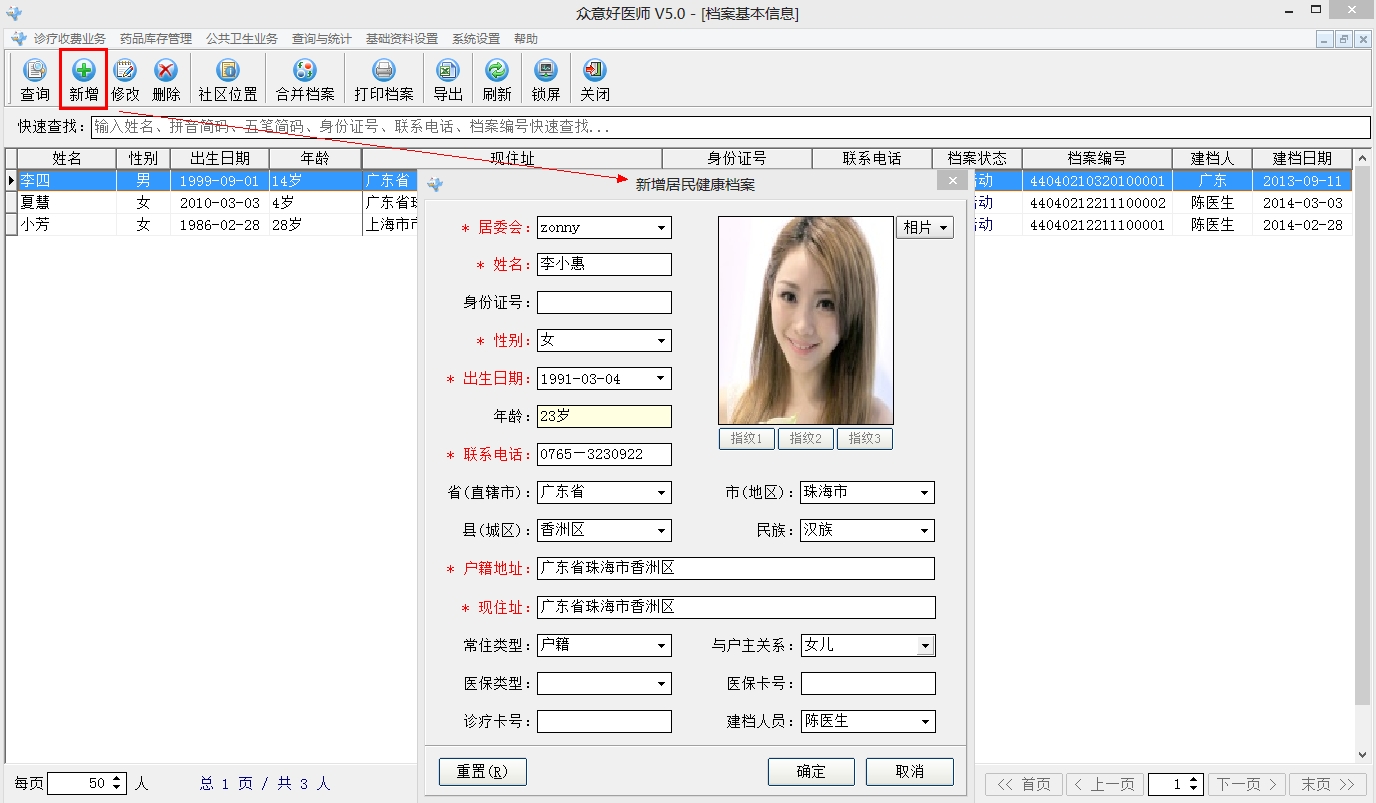Select the 夏慧 row

(678, 203)
